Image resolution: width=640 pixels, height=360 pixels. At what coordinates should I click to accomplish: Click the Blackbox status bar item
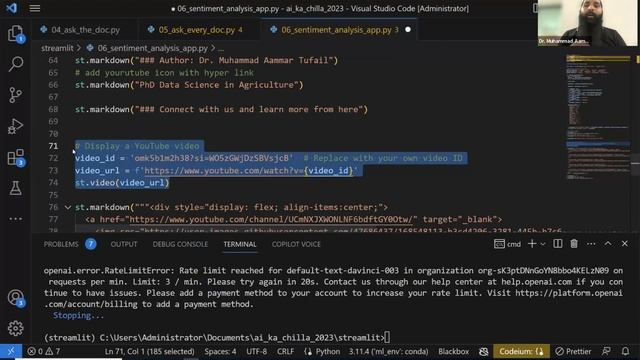click(x=453, y=351)
